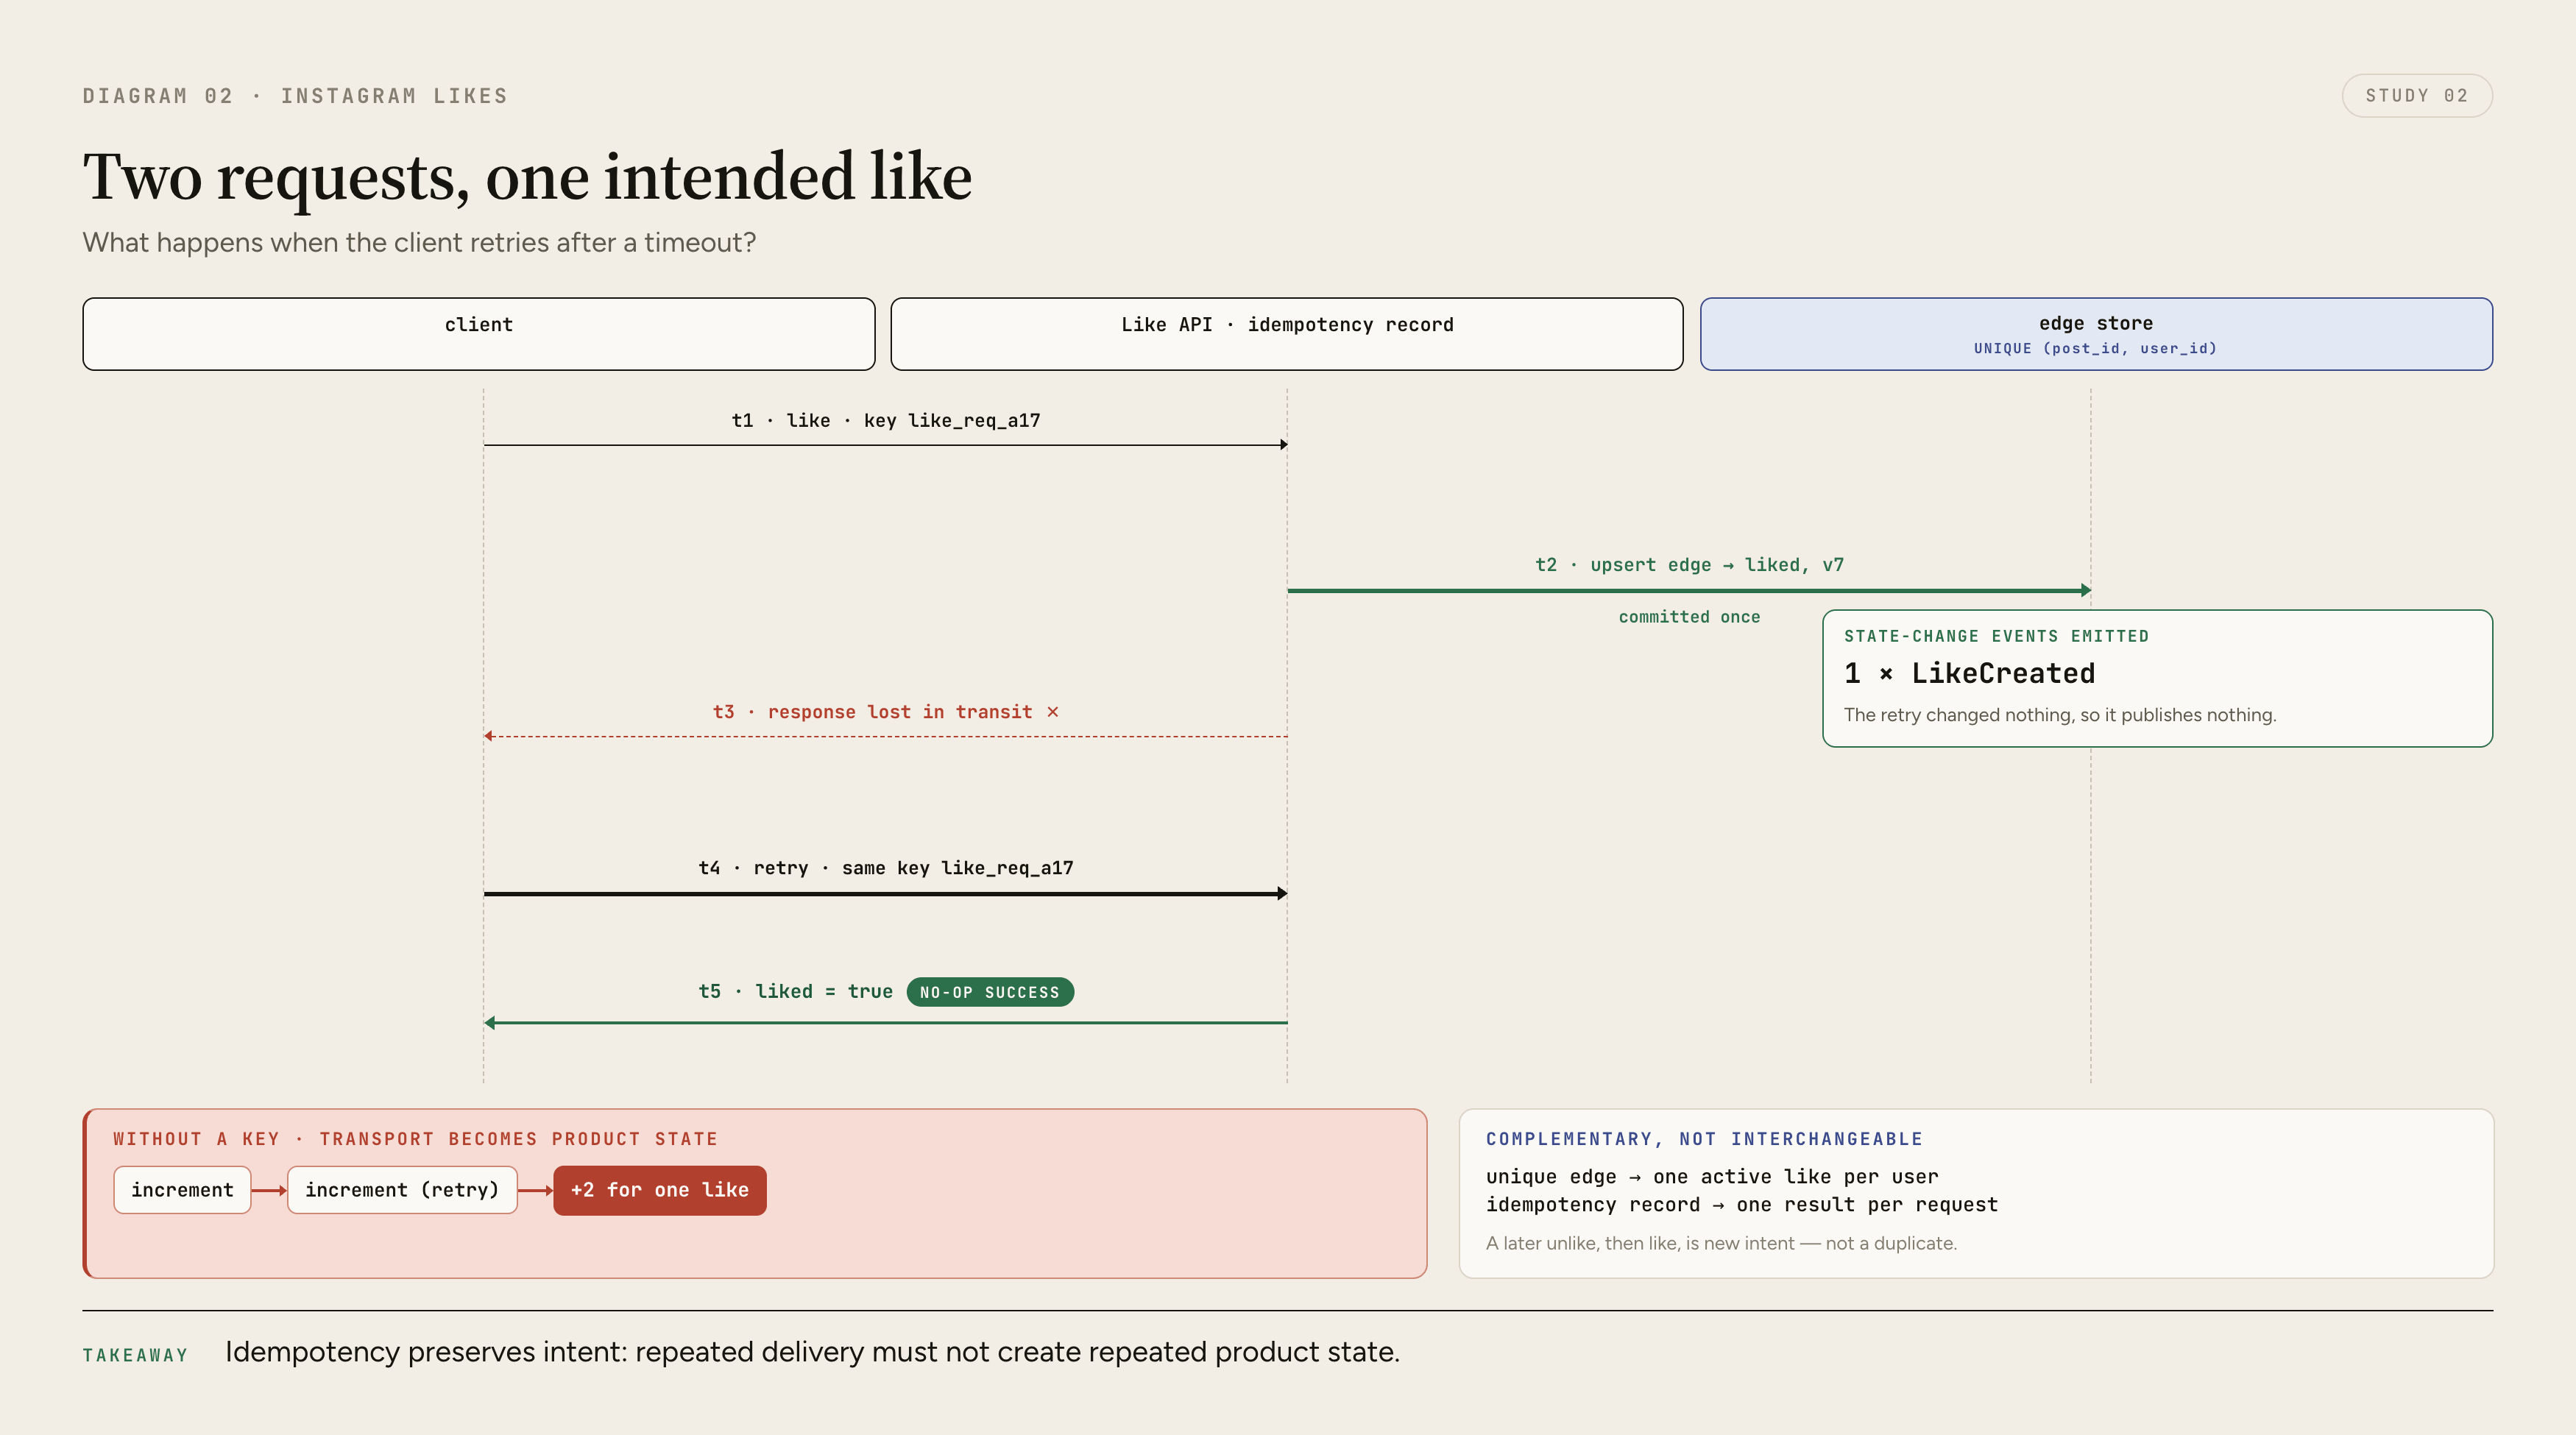Click the arrowhead of the t4 retry arrow
Image resolution: width=2576 pixels, height=1435 pixels.
pos(1283,894)
